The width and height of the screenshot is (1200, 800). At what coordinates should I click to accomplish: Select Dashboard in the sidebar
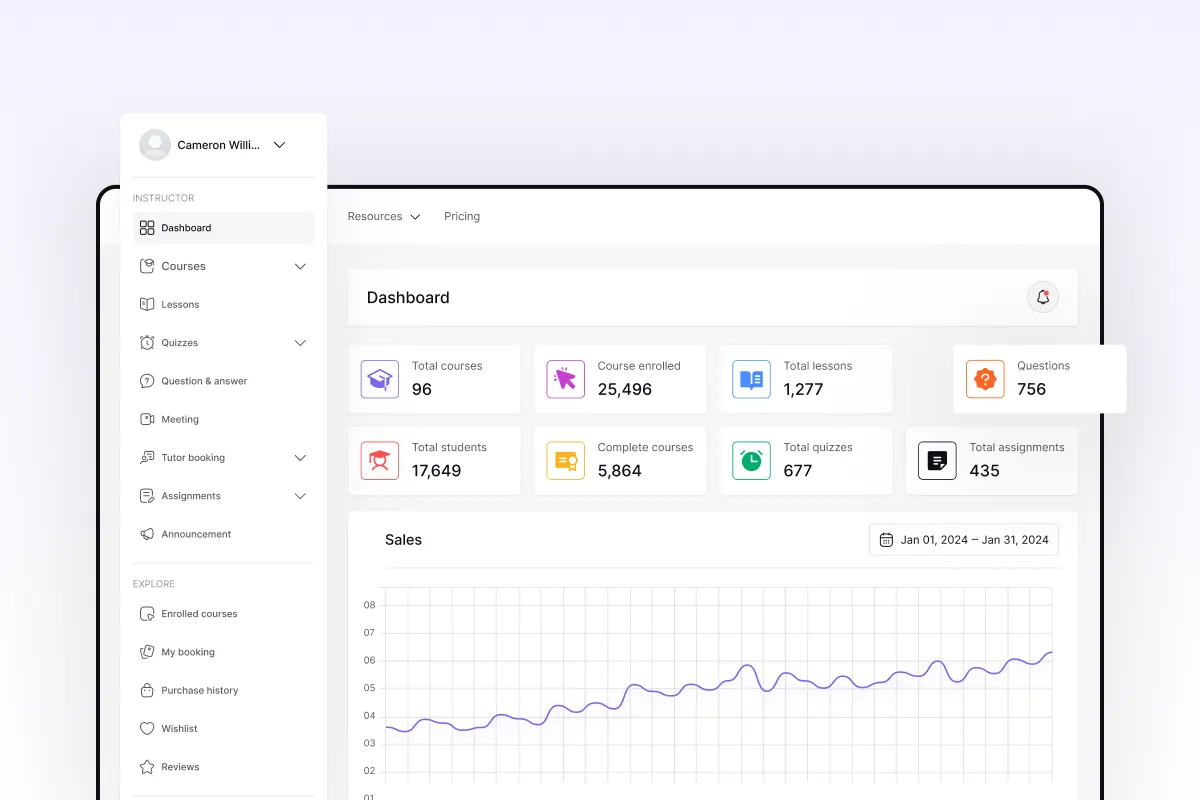coord(224,228)
